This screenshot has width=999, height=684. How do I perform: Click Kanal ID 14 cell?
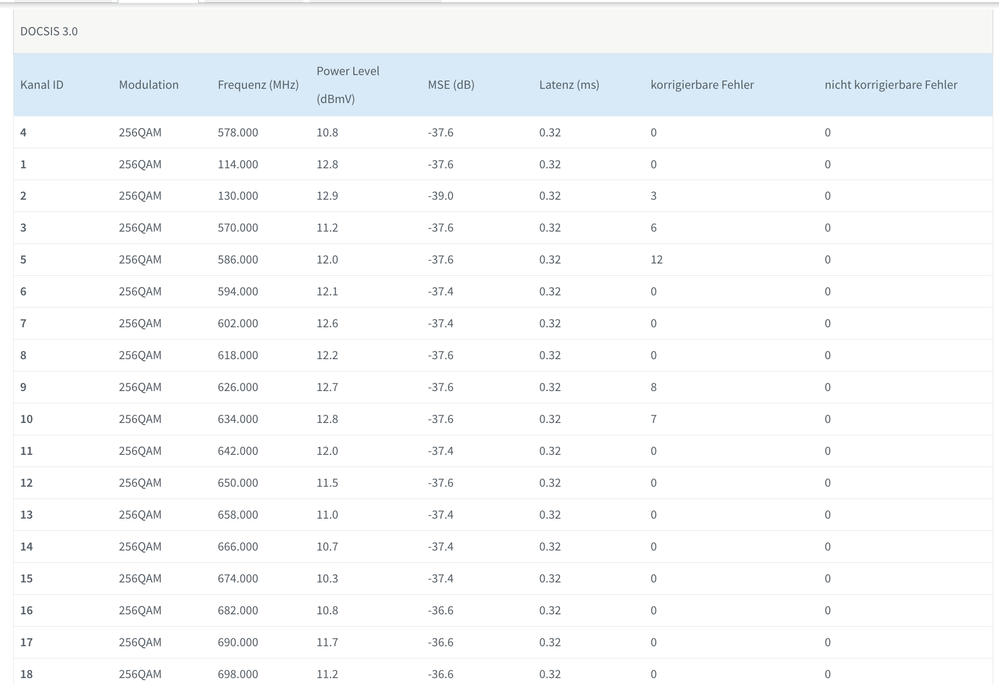coord(26,546)
